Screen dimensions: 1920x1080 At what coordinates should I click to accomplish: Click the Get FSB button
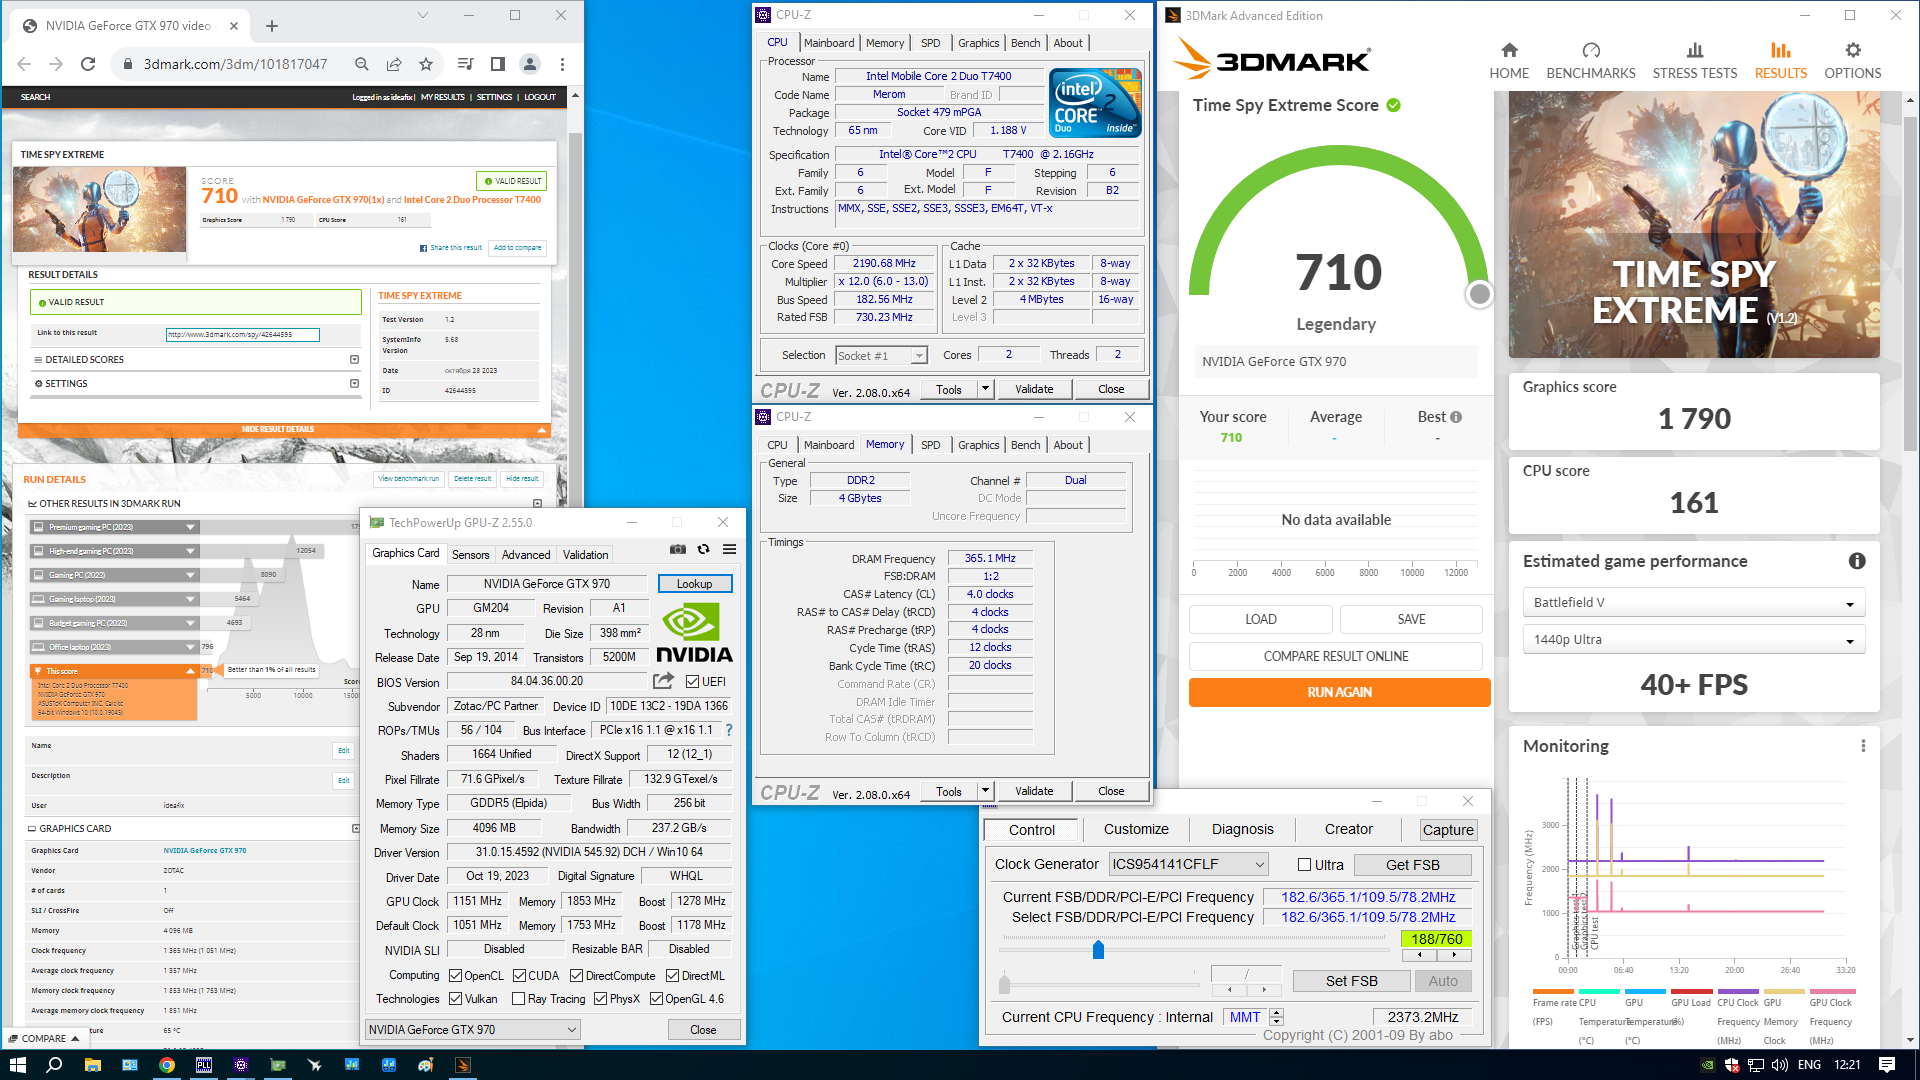1412,865
